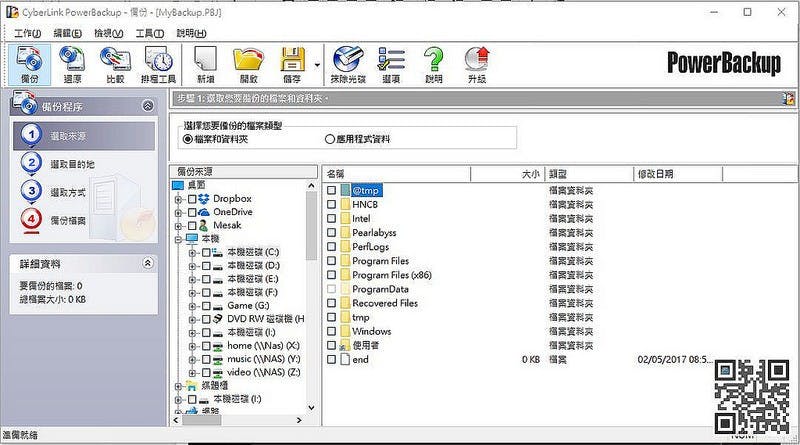Click the DVD RW drive icon

click(x=218, y=318)
